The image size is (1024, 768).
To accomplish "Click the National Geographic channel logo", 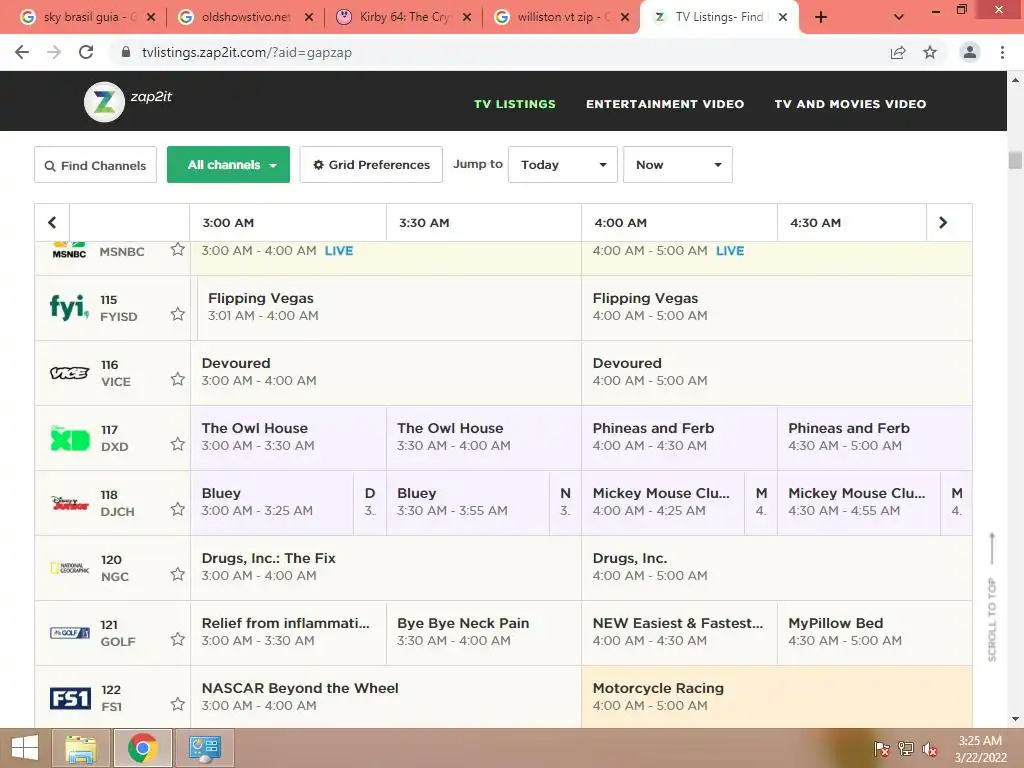I will (x=69, y=568).
